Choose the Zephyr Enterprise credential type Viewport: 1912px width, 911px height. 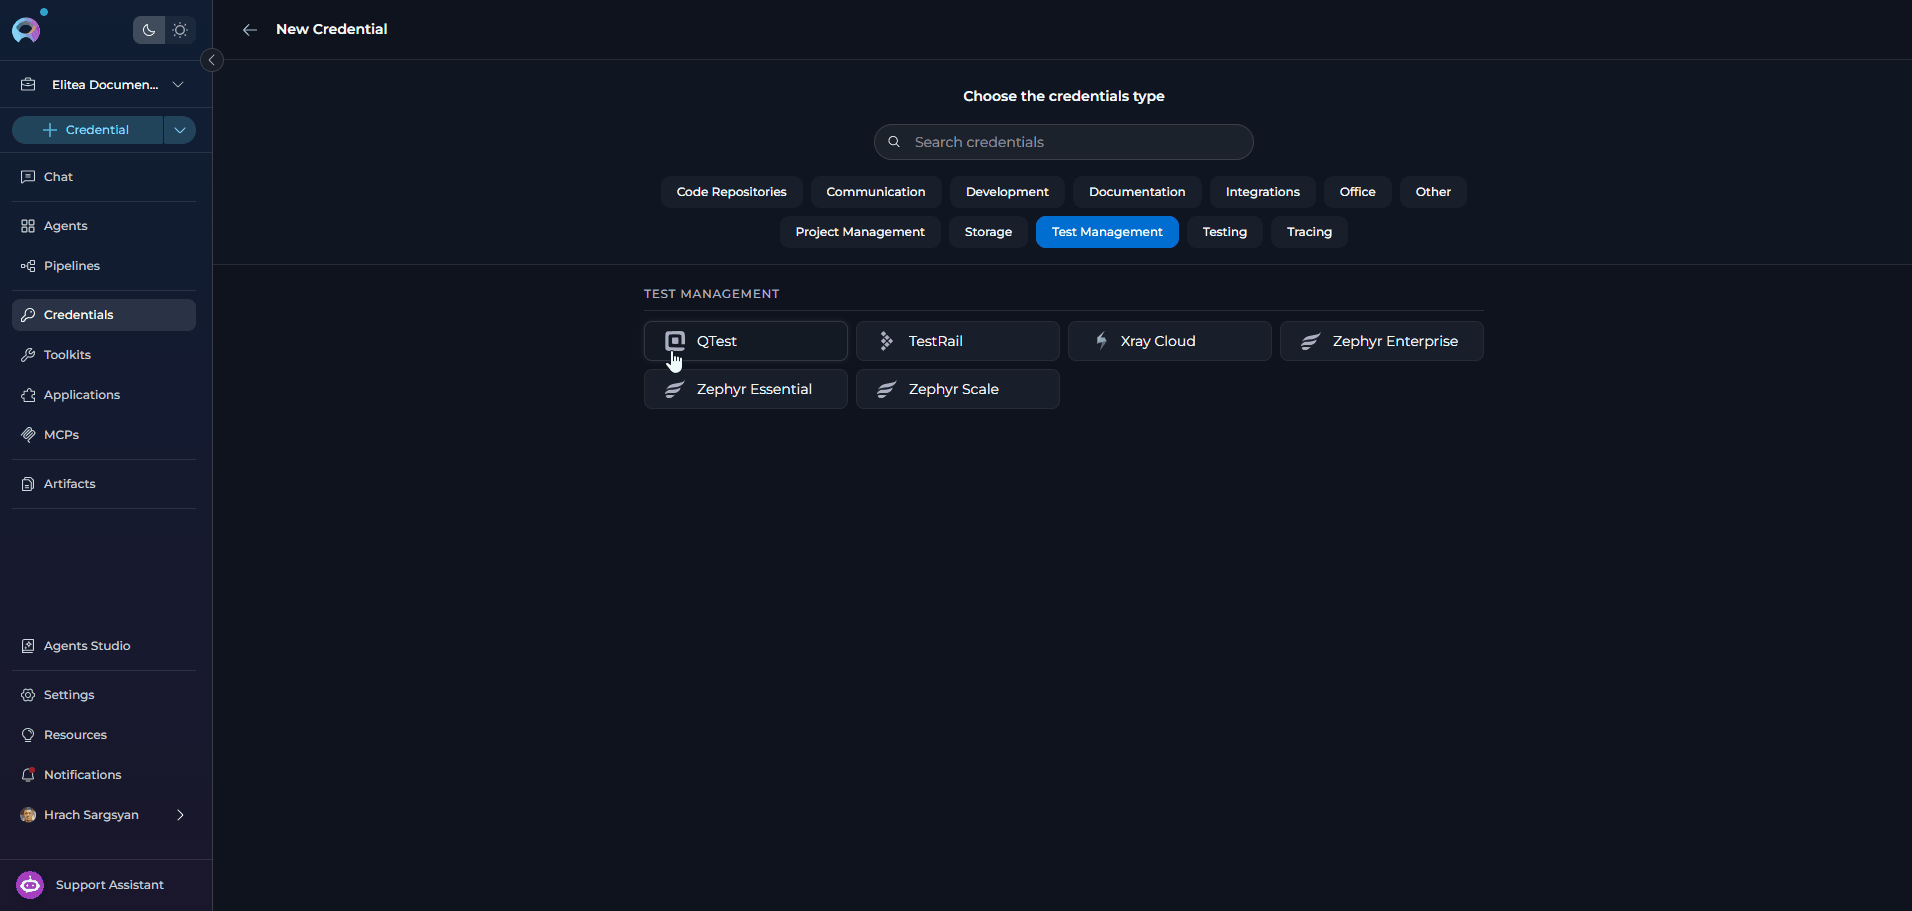[1382, 341]
